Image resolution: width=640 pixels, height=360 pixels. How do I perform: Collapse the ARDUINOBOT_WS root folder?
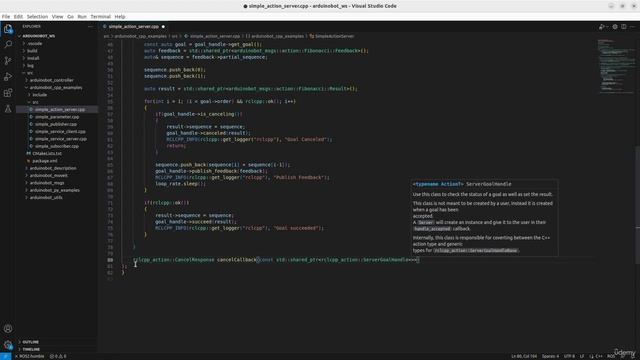tap(57, 36)
